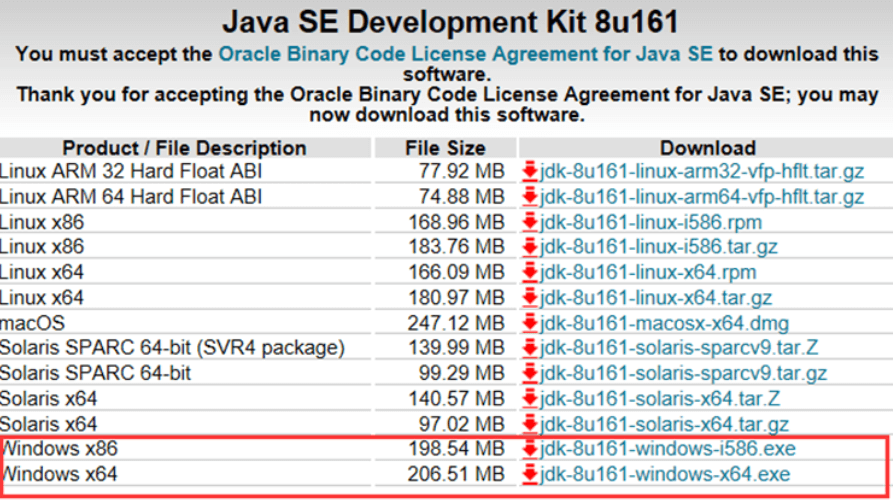Download jdk-8u161-solaris-x64.tar.Z
The image size is (893, 503).
[x=659, y=398]
